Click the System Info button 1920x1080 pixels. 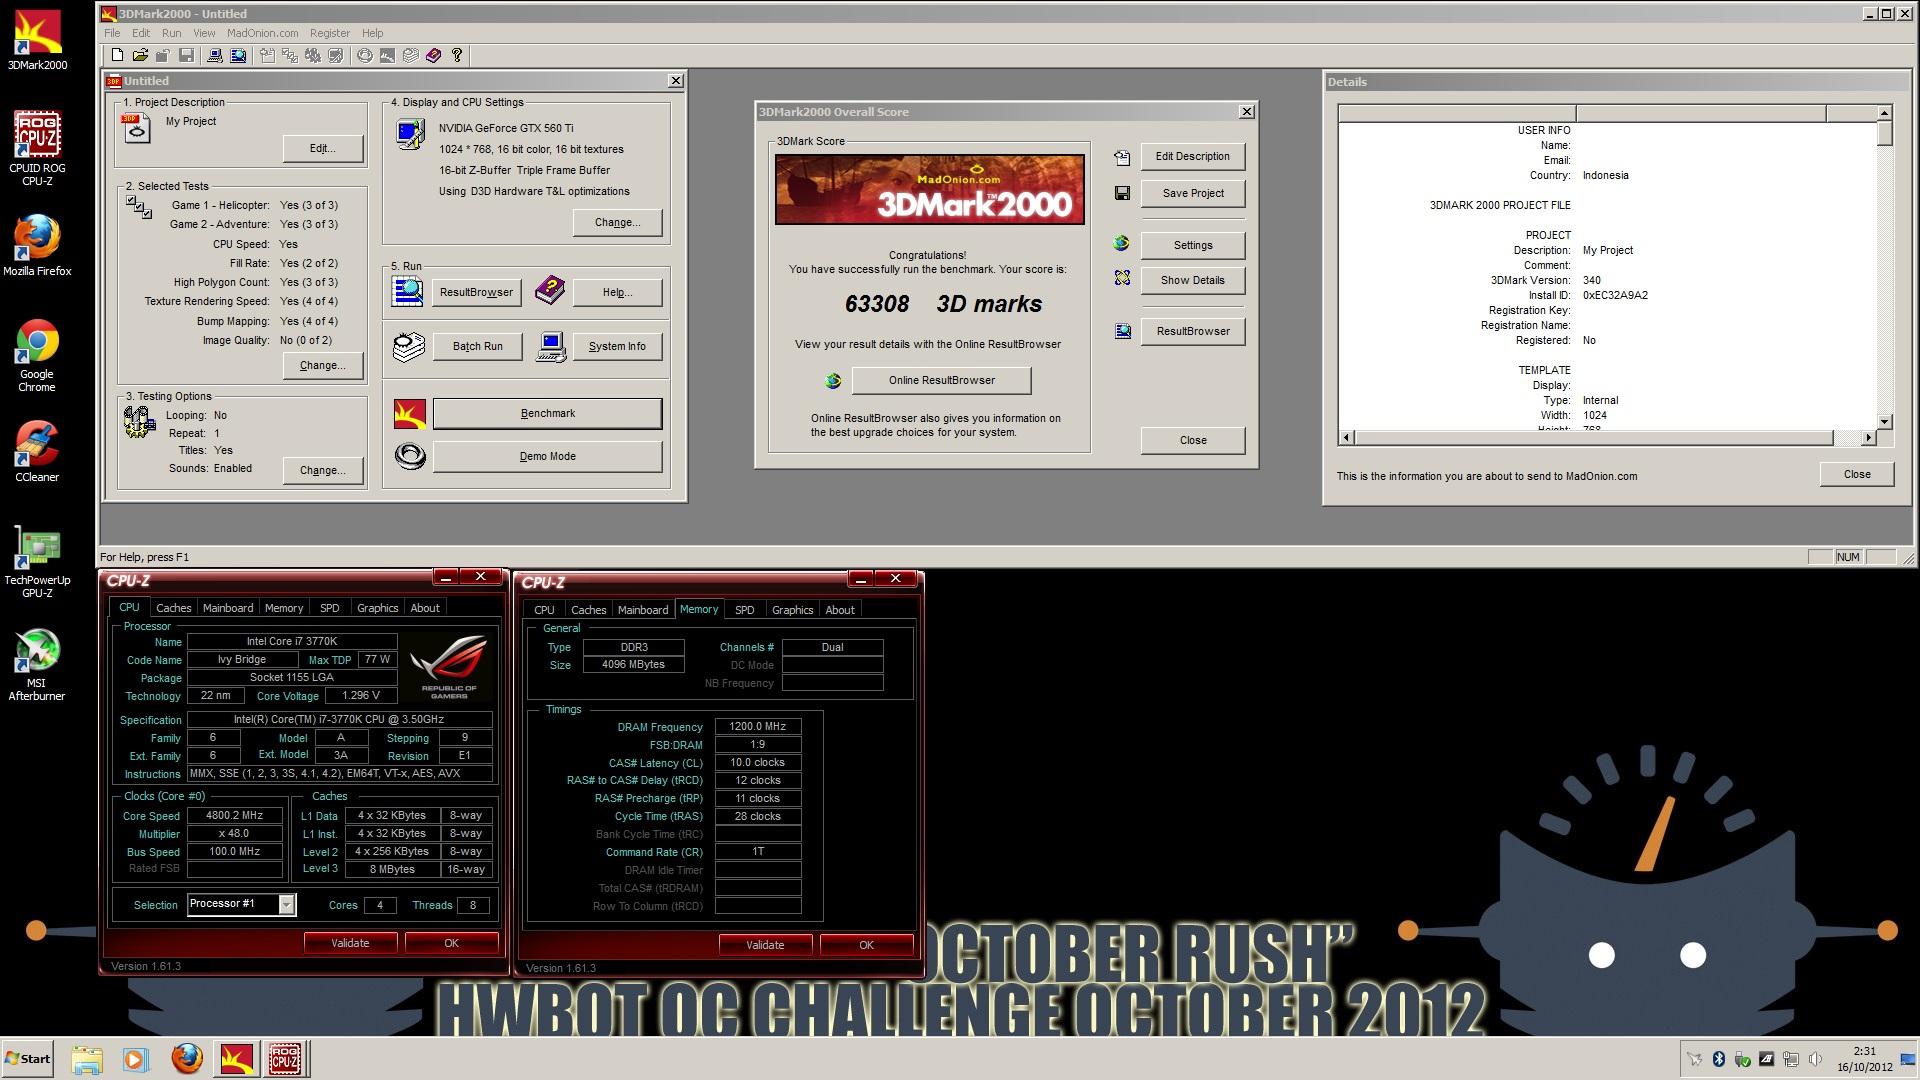617,346
